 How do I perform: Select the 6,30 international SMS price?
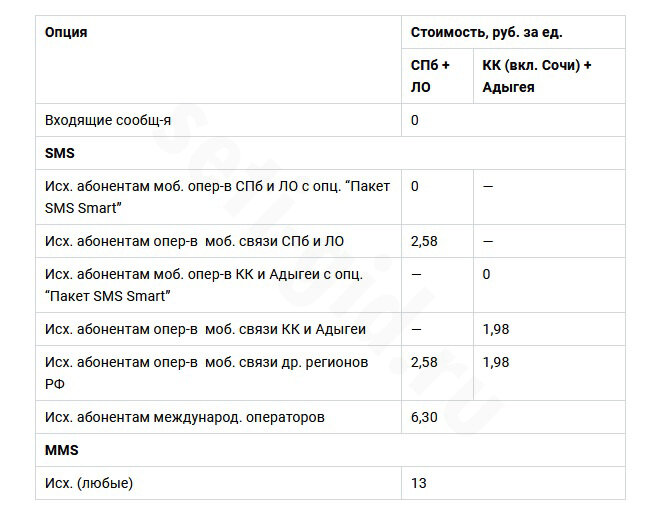(x=424, y=417)
